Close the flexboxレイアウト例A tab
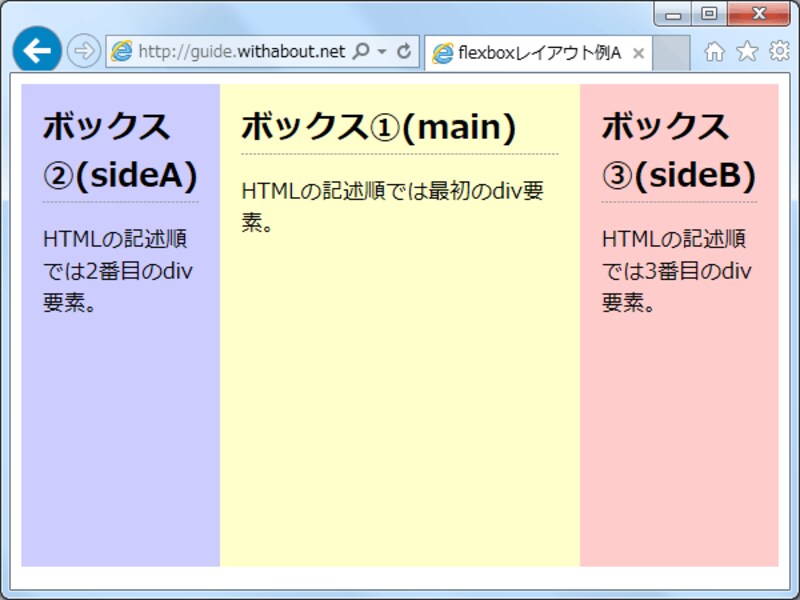800x600 pixels. click(638, 54)
